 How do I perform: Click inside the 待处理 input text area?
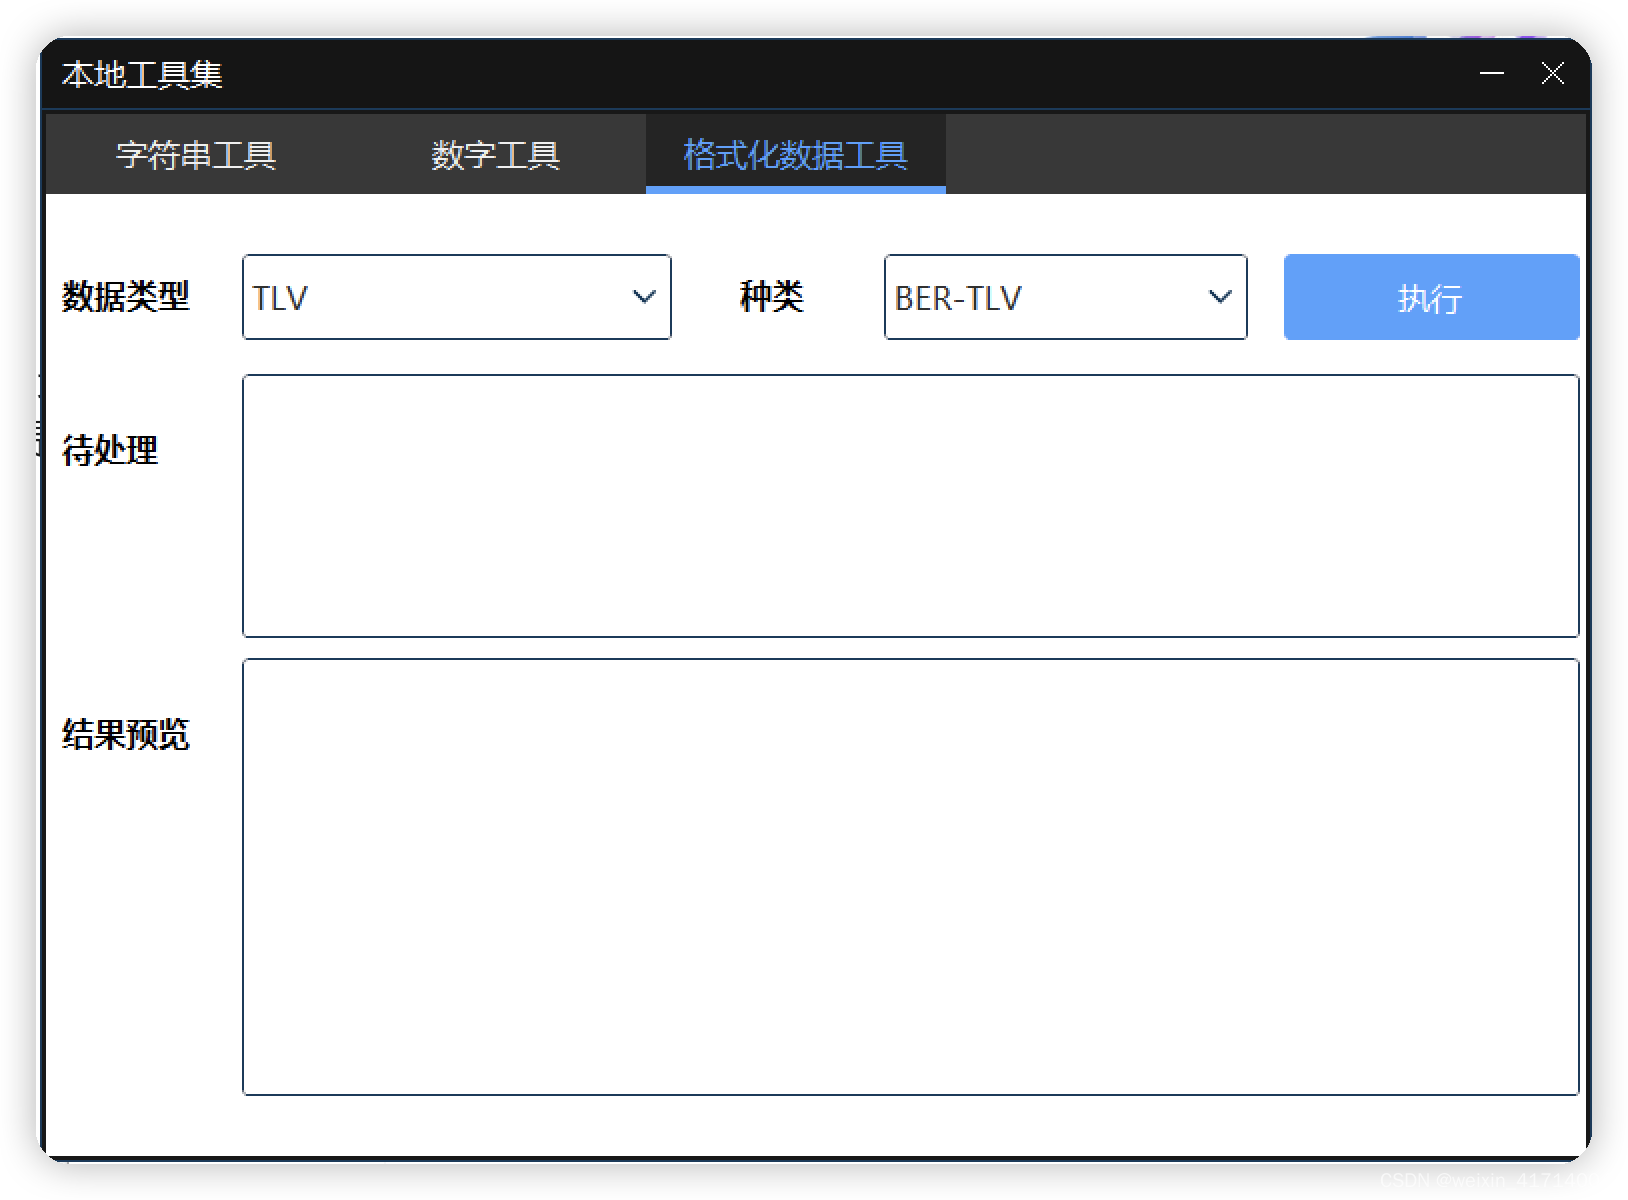click(x=908, y=505)
